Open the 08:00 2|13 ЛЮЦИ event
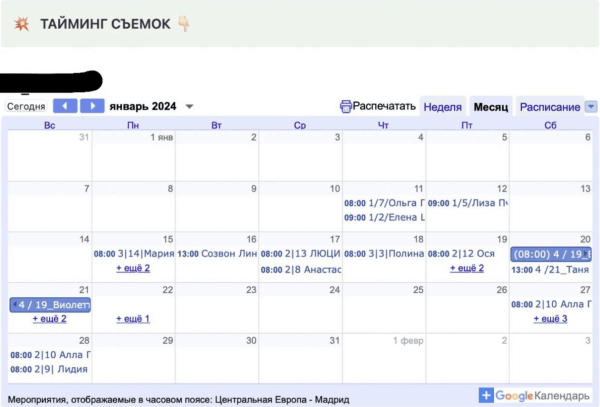Image resolution: width=600 pixels, height=407 pixels. (x=300, y=254)
